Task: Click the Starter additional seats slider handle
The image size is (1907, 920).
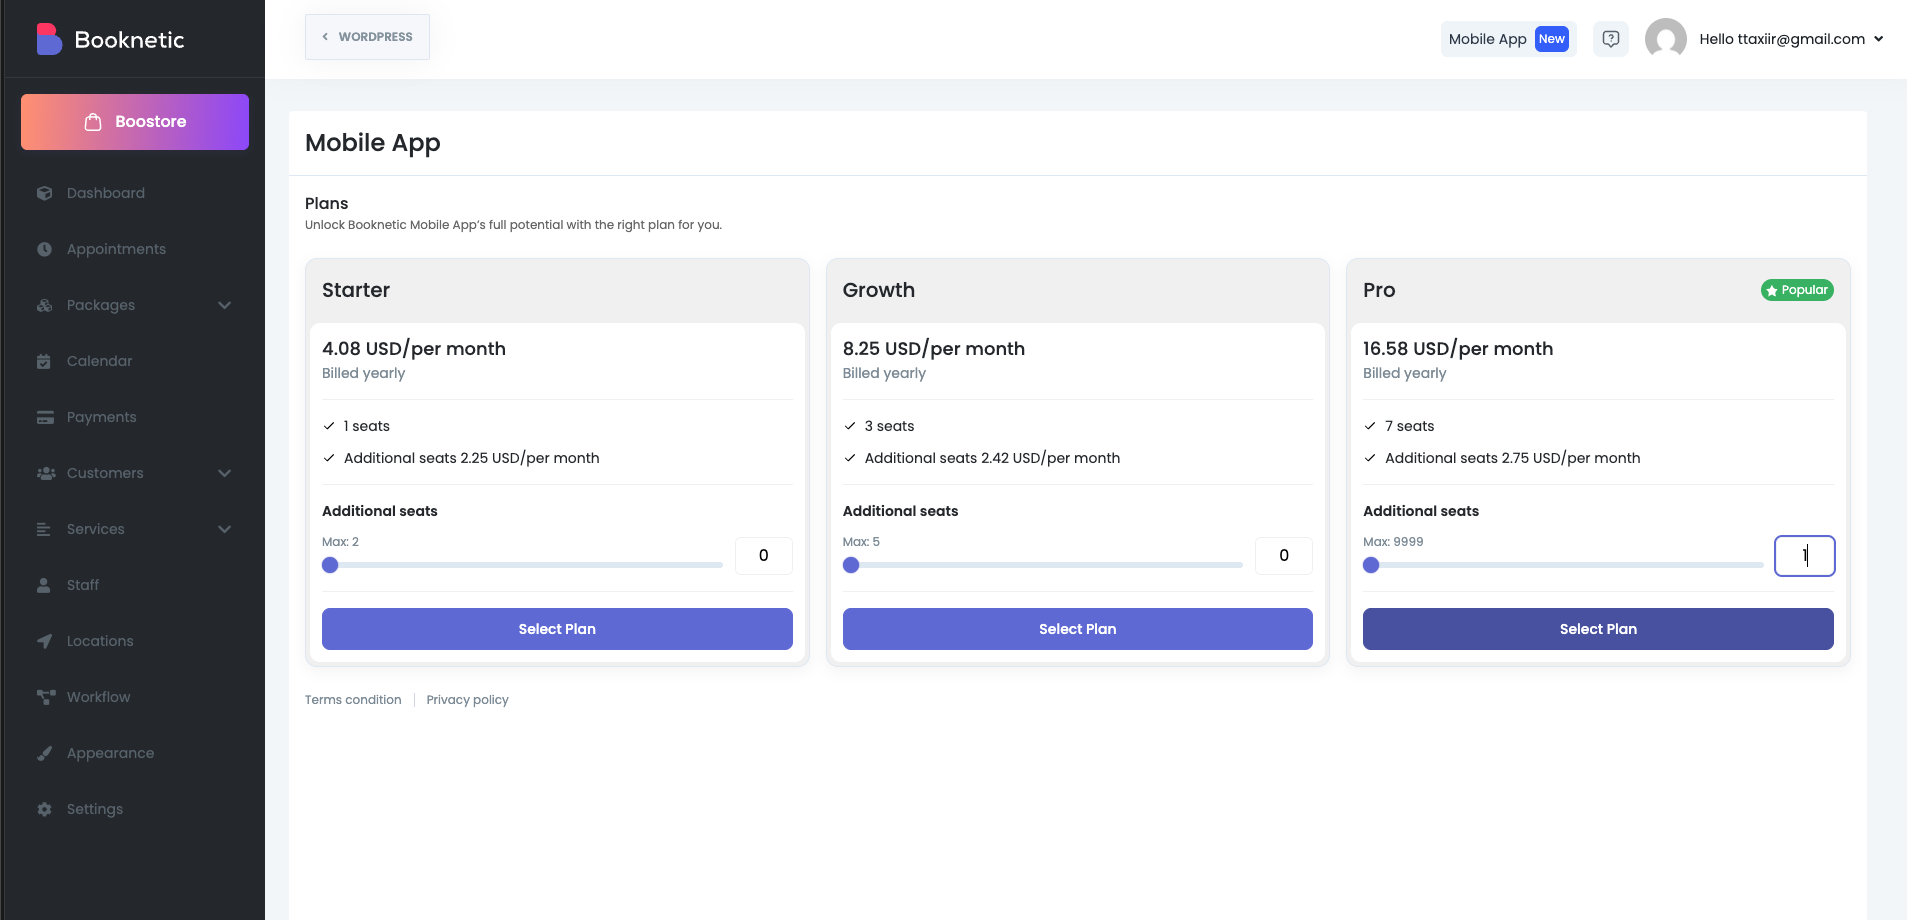Action: coord(330,565)
